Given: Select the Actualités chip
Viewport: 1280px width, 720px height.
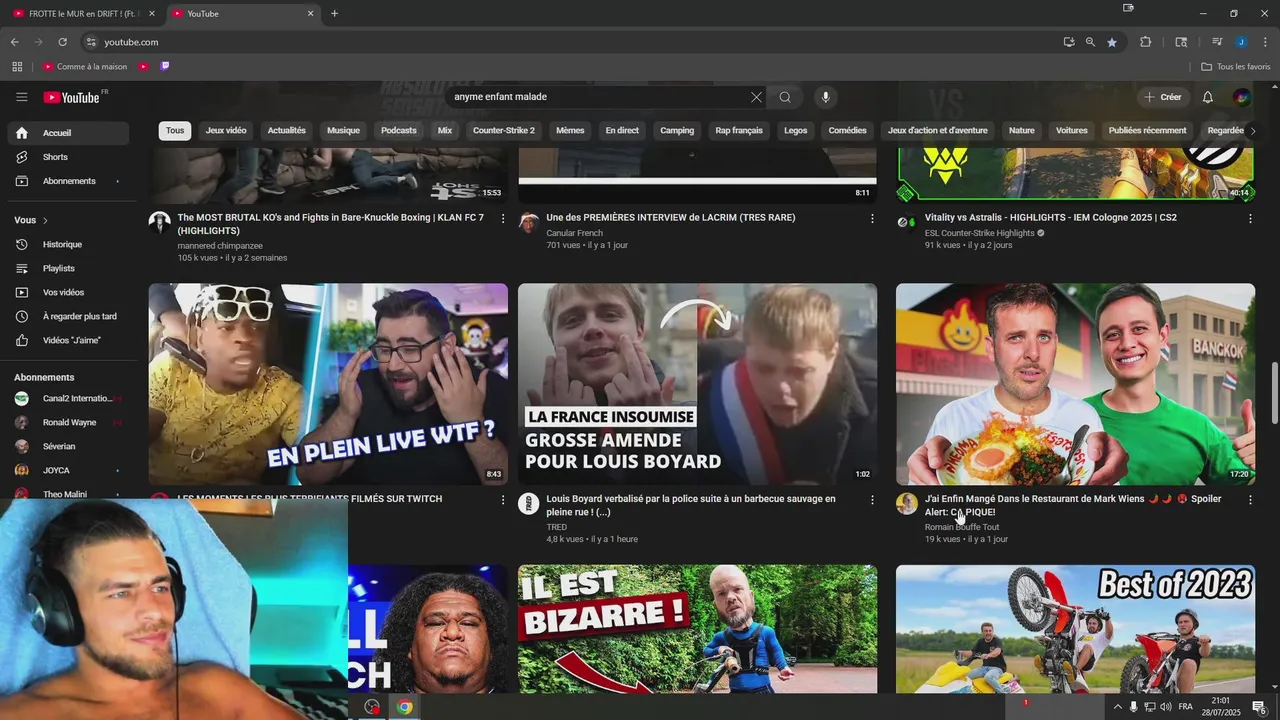Looking at the screenshot, I should [x=287, y=130].
